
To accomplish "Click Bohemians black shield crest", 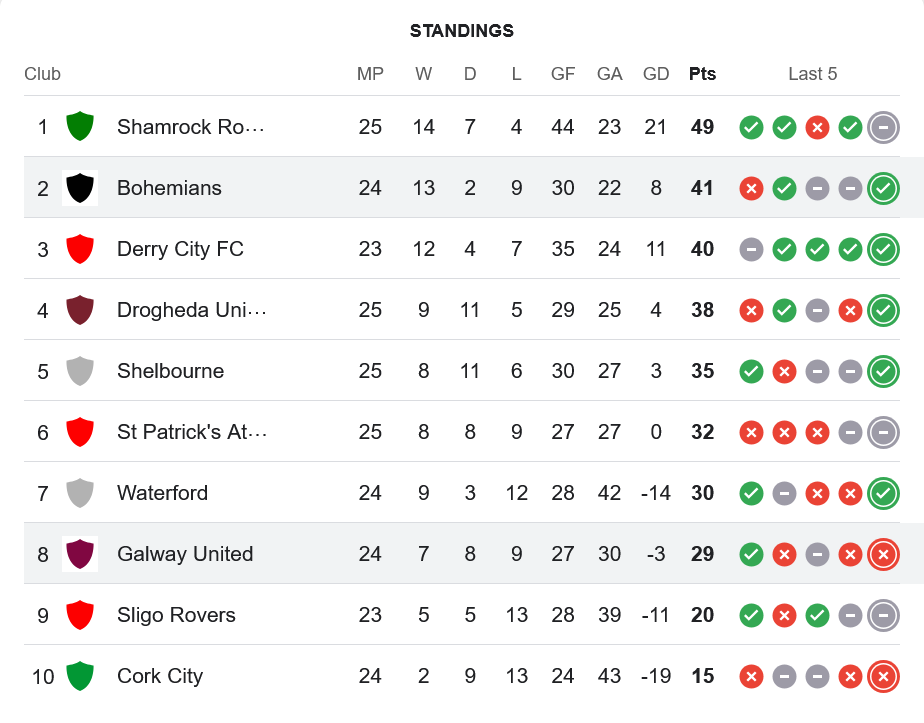I will 80,188.
